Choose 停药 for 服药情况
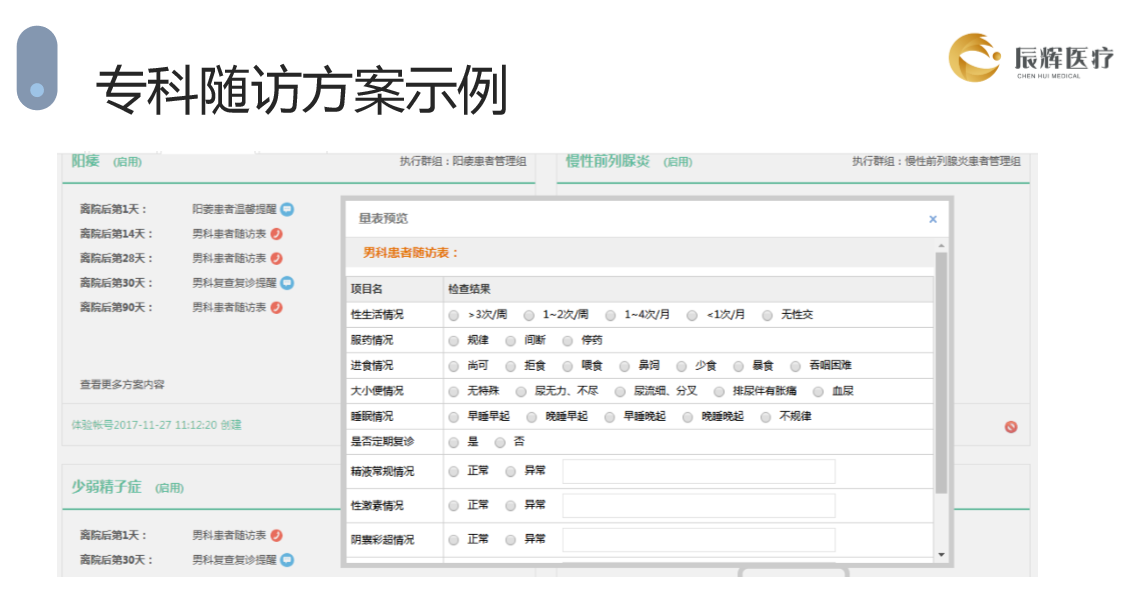This screenshot has width=1127, height=592. [x=568, y=341]
